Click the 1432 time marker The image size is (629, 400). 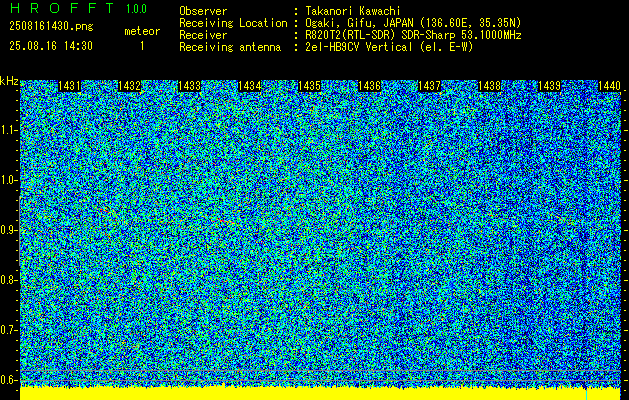[130, 85]
